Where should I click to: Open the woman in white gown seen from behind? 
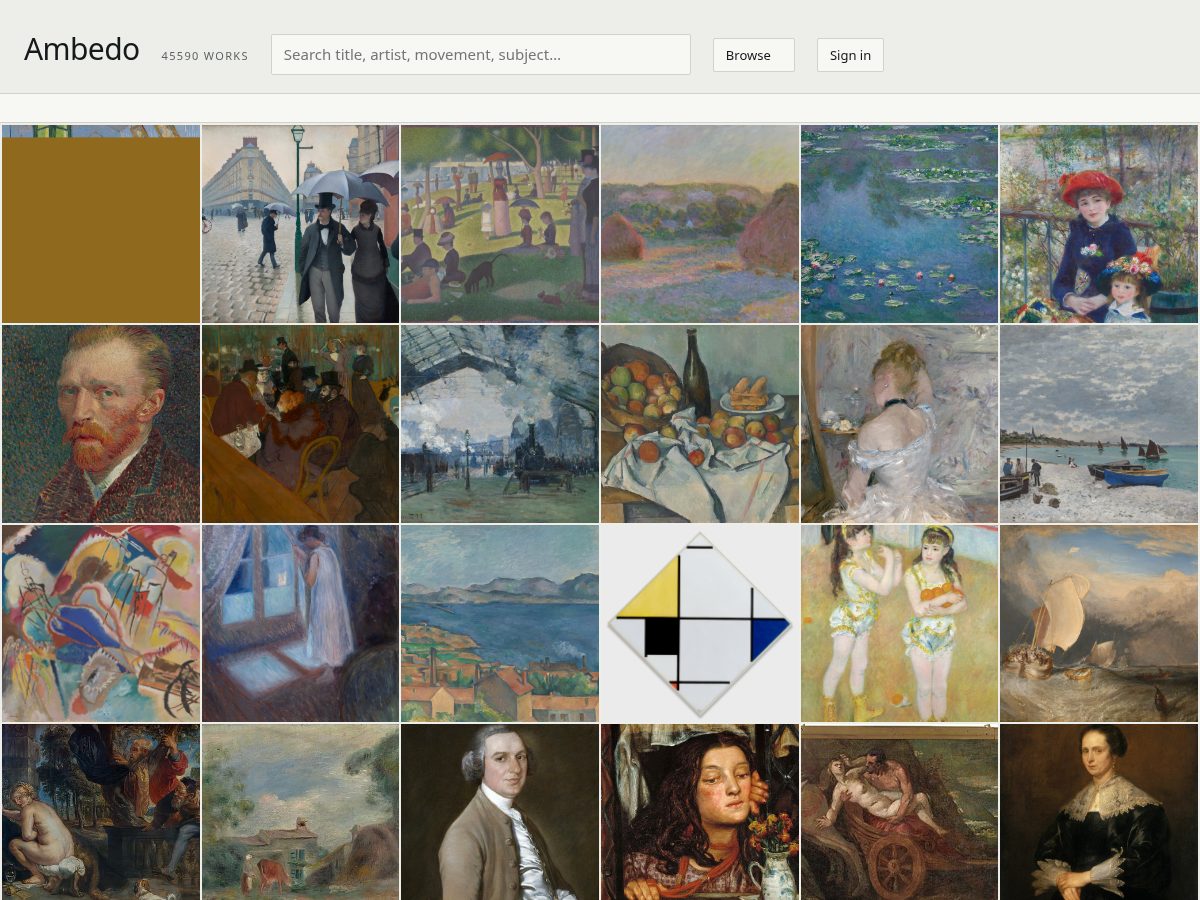coord(900,424)
